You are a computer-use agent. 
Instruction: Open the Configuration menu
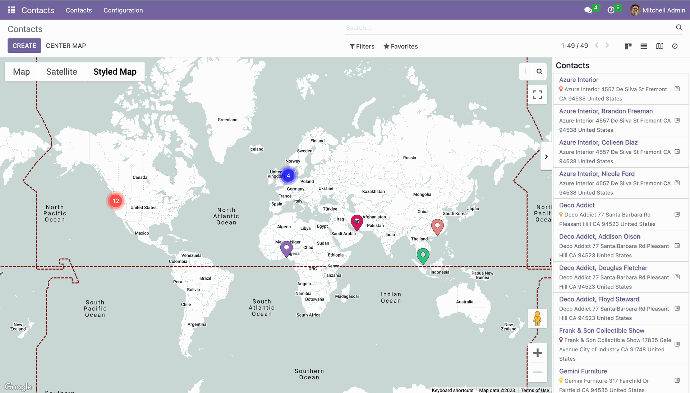(x=123, y=10)
